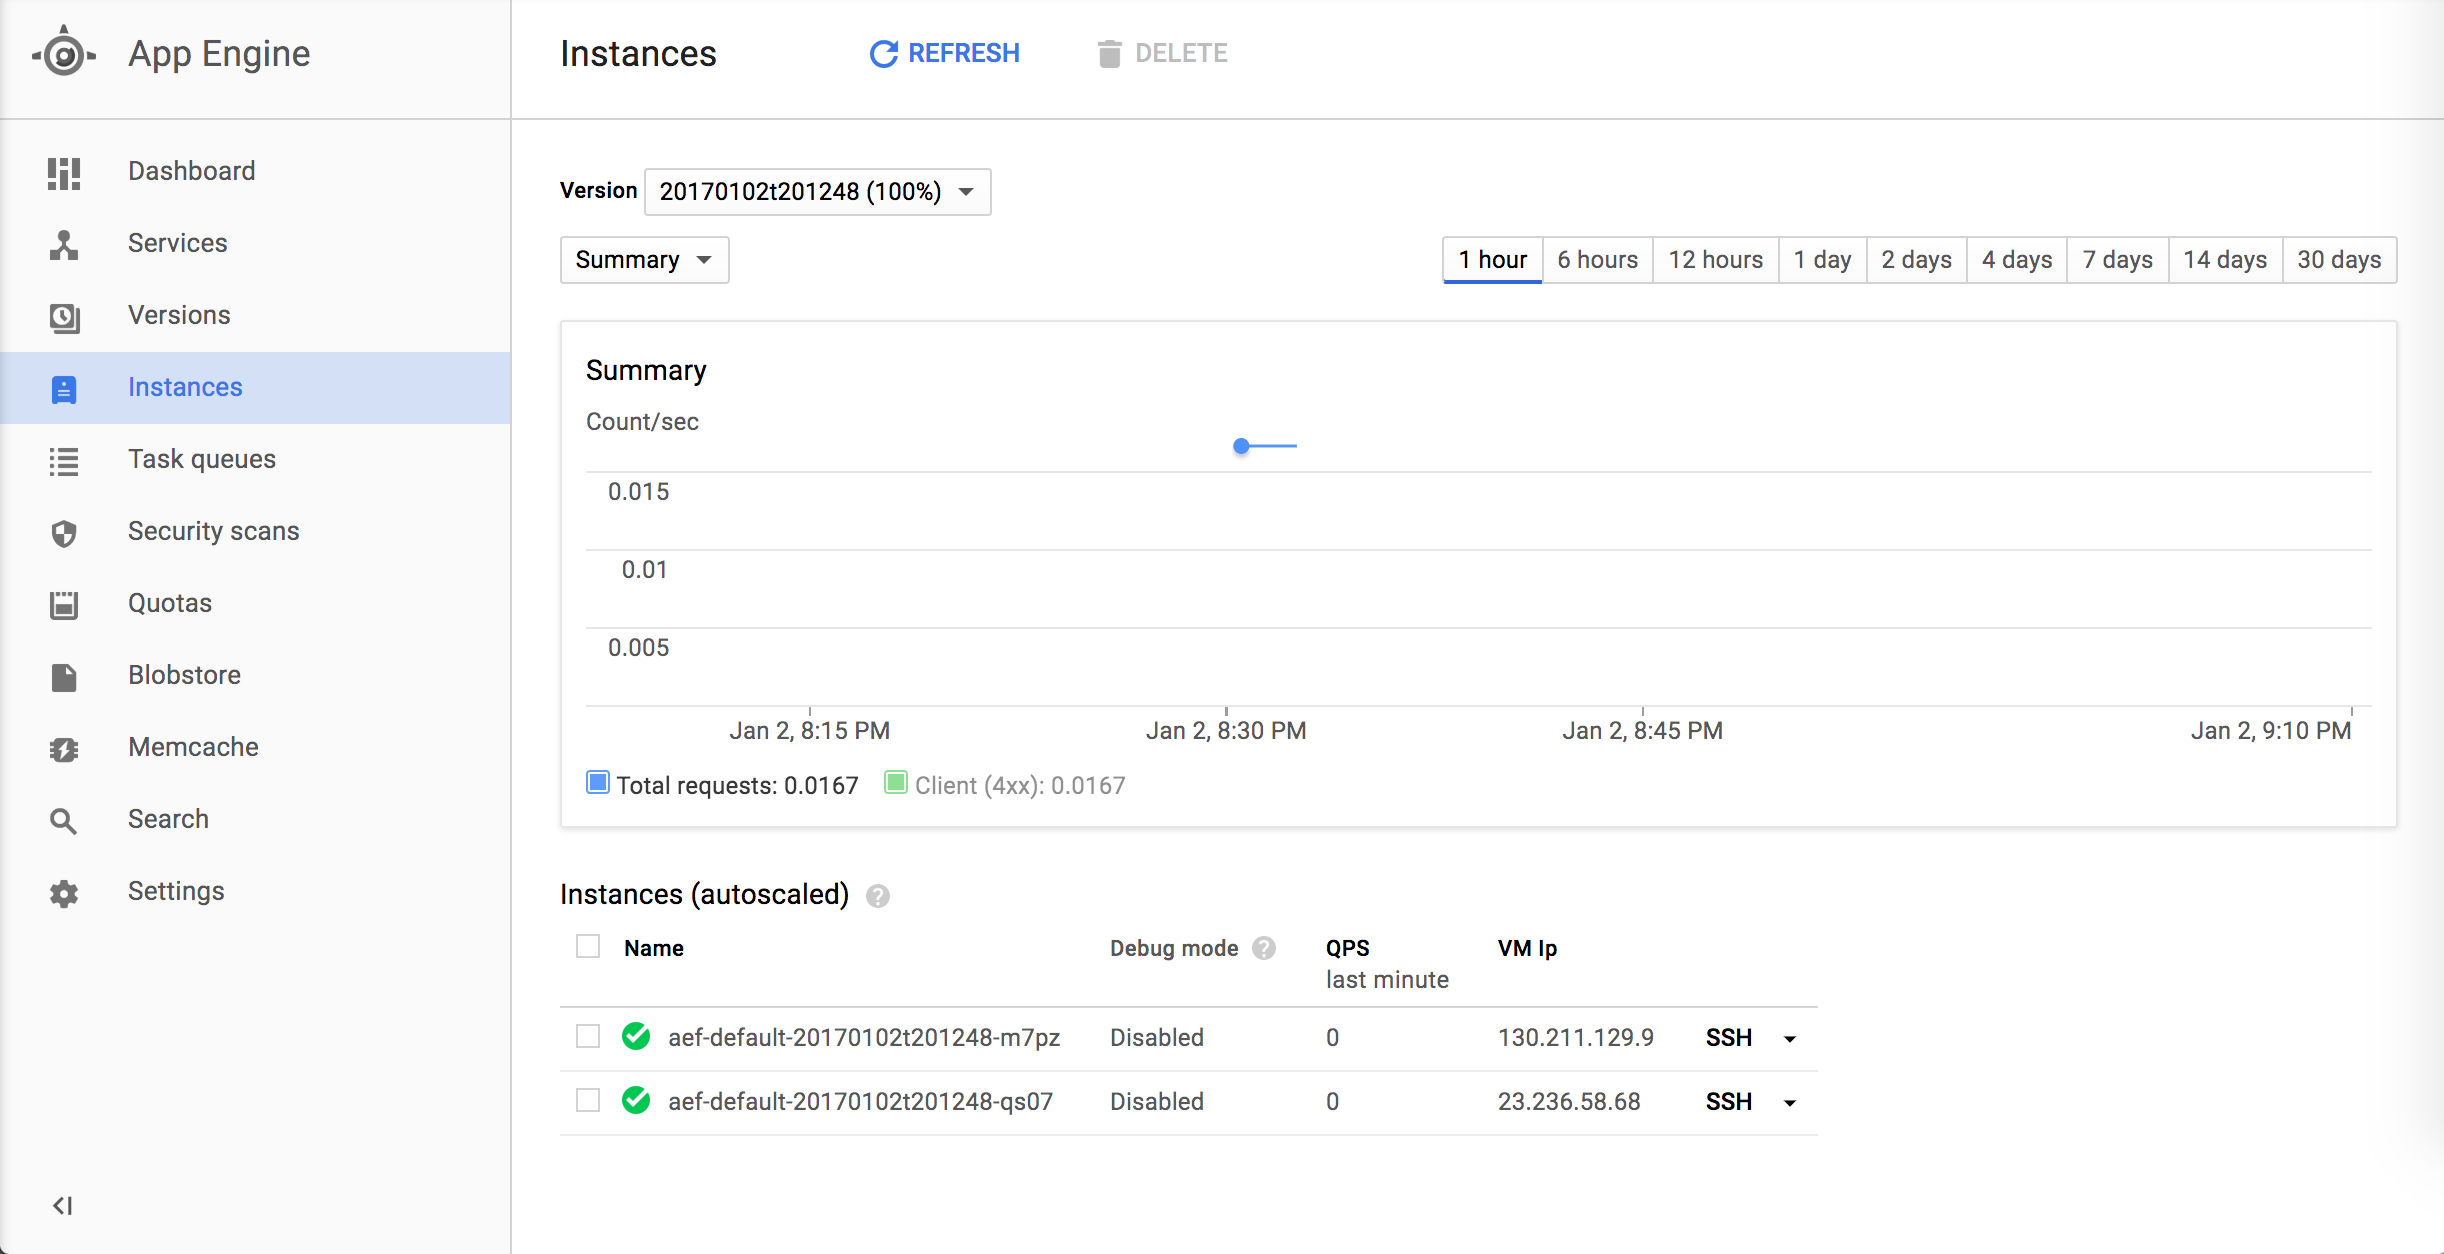This screenshot has height=1254, width=2444.
Task: Open instance aef-default-20170102t201248-m7pz
Action: pyautogui.click(x=864, y=1038)
